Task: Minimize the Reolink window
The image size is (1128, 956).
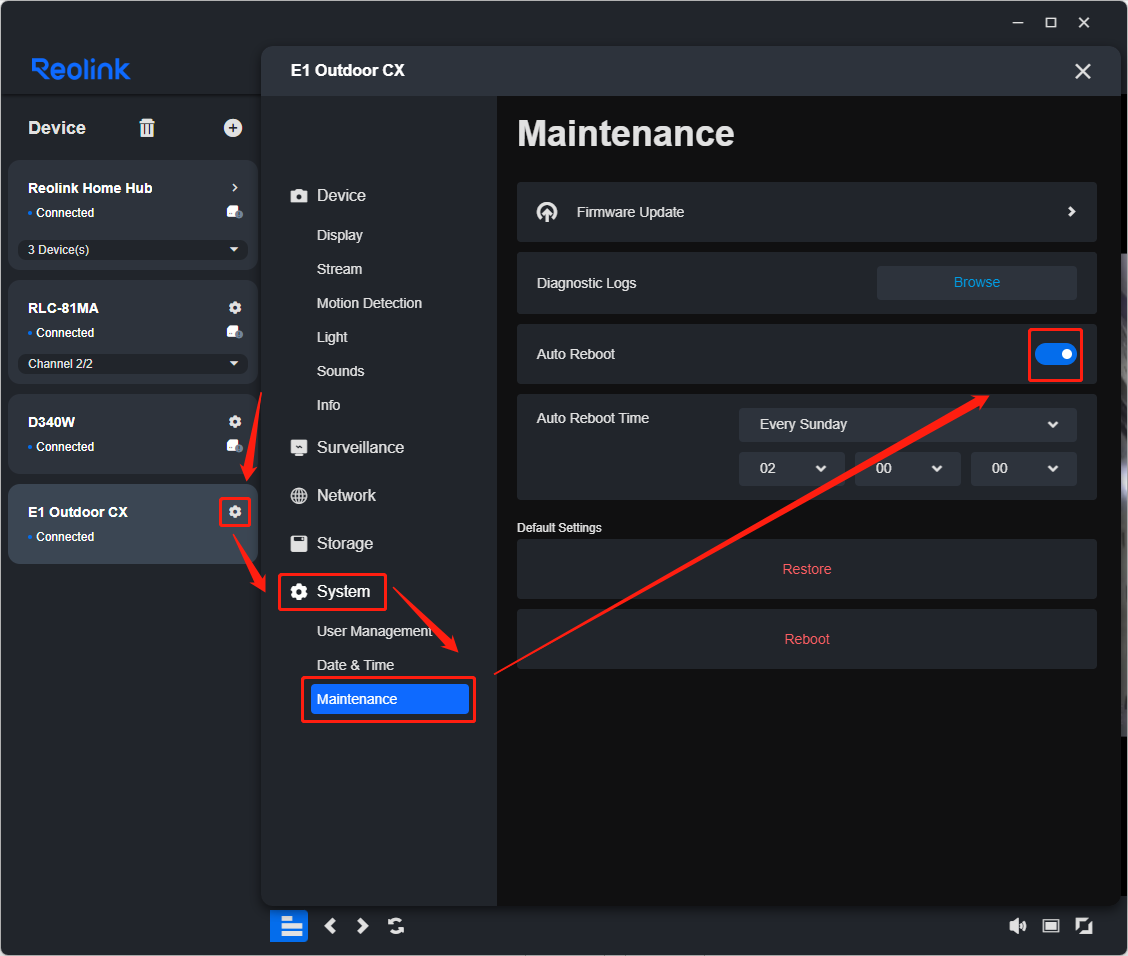Action: [1017, 23]
